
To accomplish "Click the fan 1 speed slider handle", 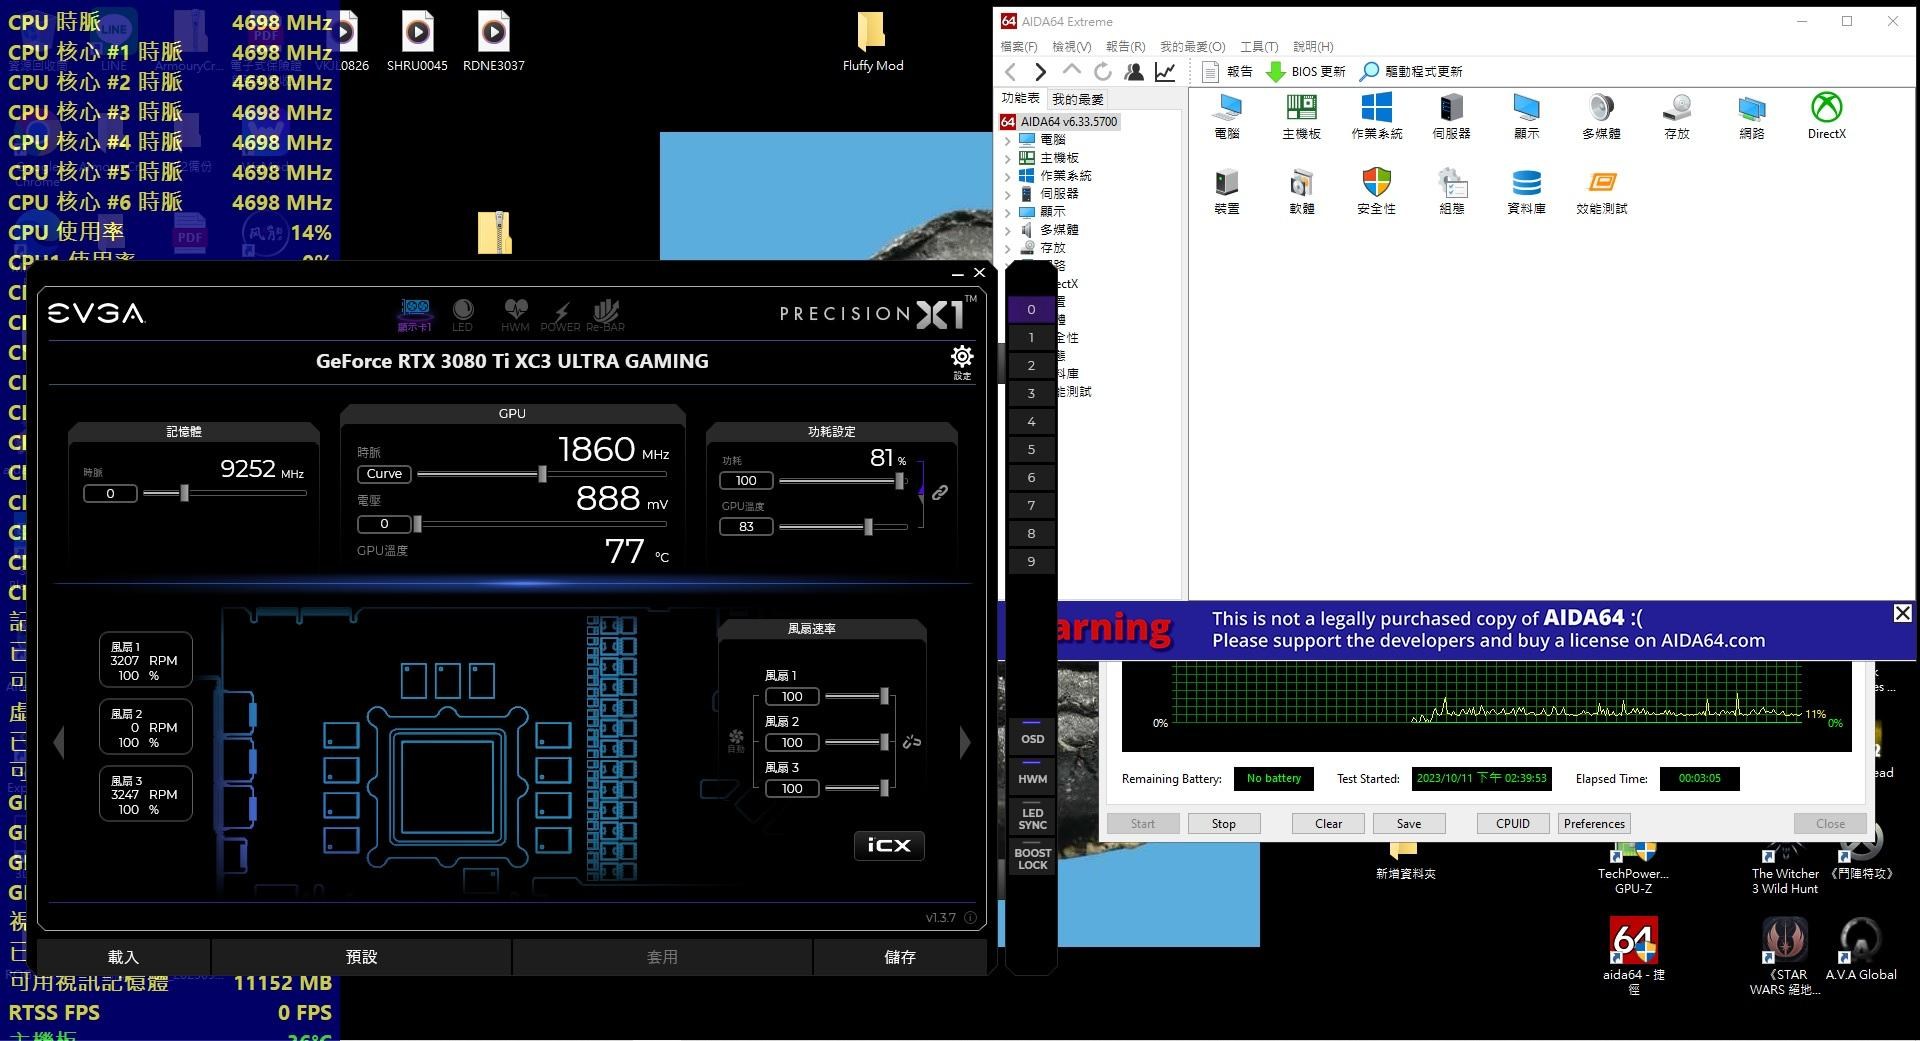I will coord(884,696).
